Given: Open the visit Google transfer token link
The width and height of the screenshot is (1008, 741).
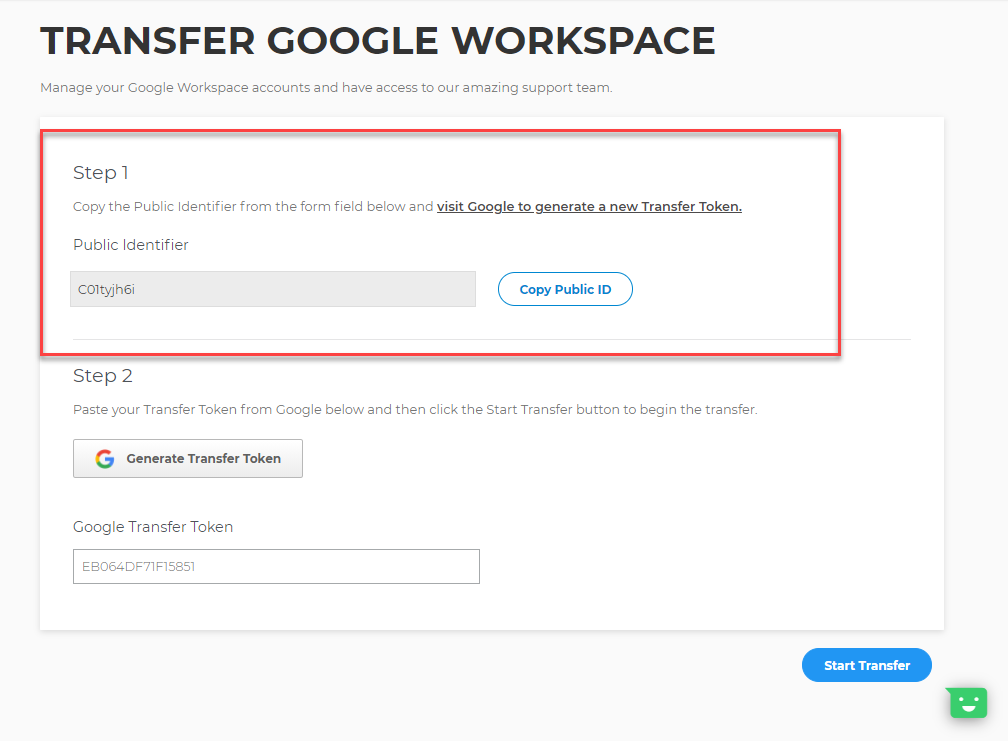Looking at the screenshot, I should point(589,206).
